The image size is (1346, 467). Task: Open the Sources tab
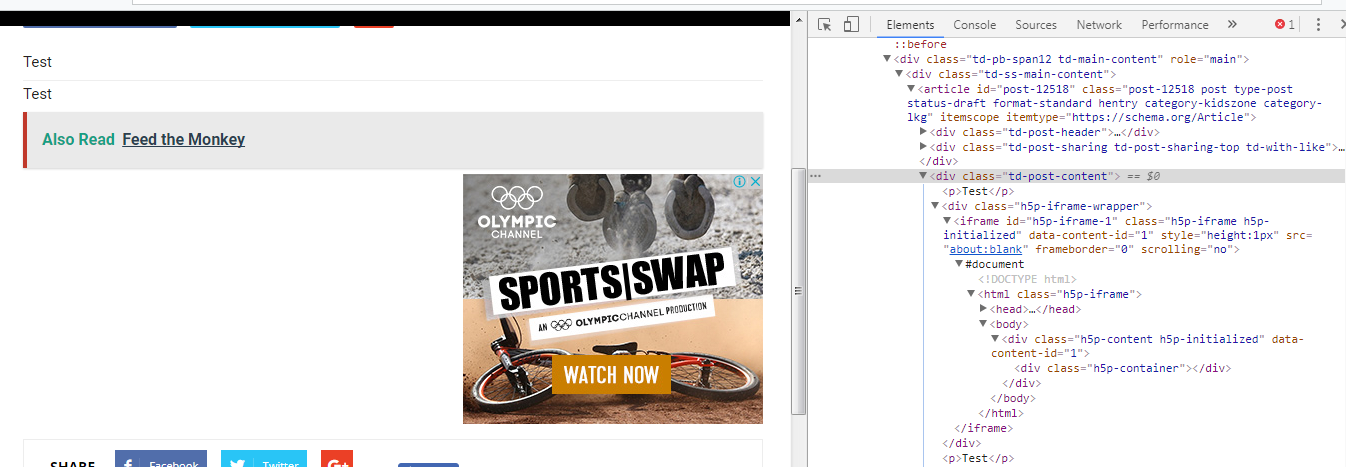click(x=1036, y=25)
